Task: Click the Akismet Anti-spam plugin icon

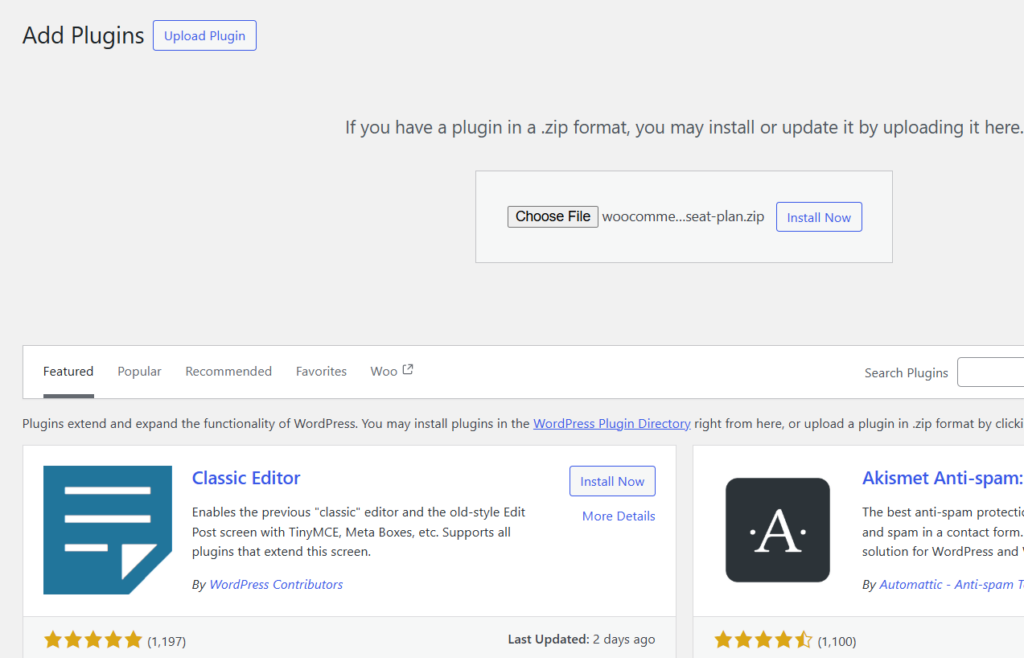Action: tap(777, 530)
